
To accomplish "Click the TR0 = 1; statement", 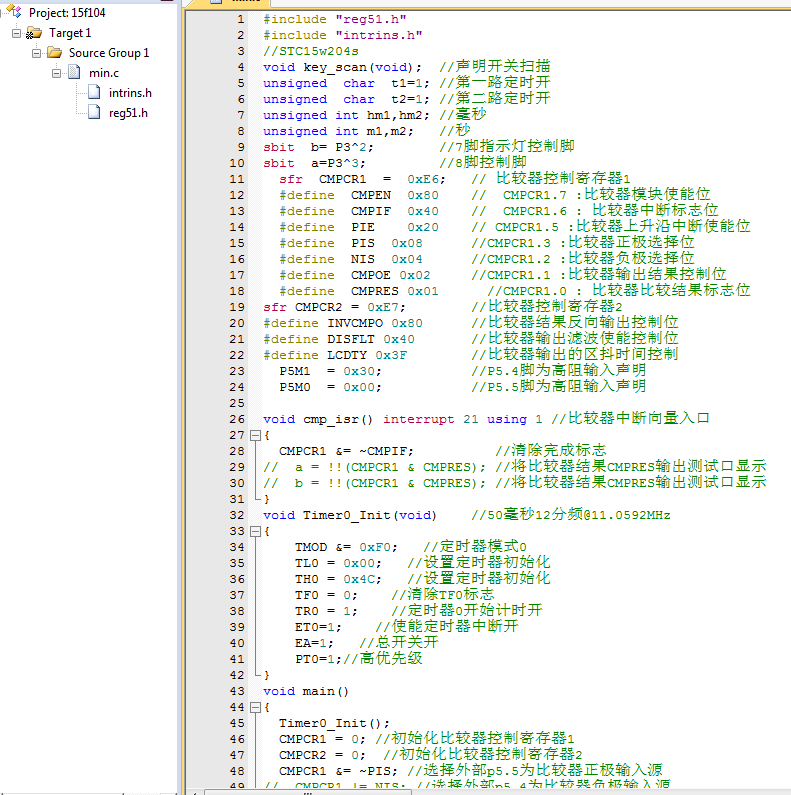I will [x=326, y=611].
